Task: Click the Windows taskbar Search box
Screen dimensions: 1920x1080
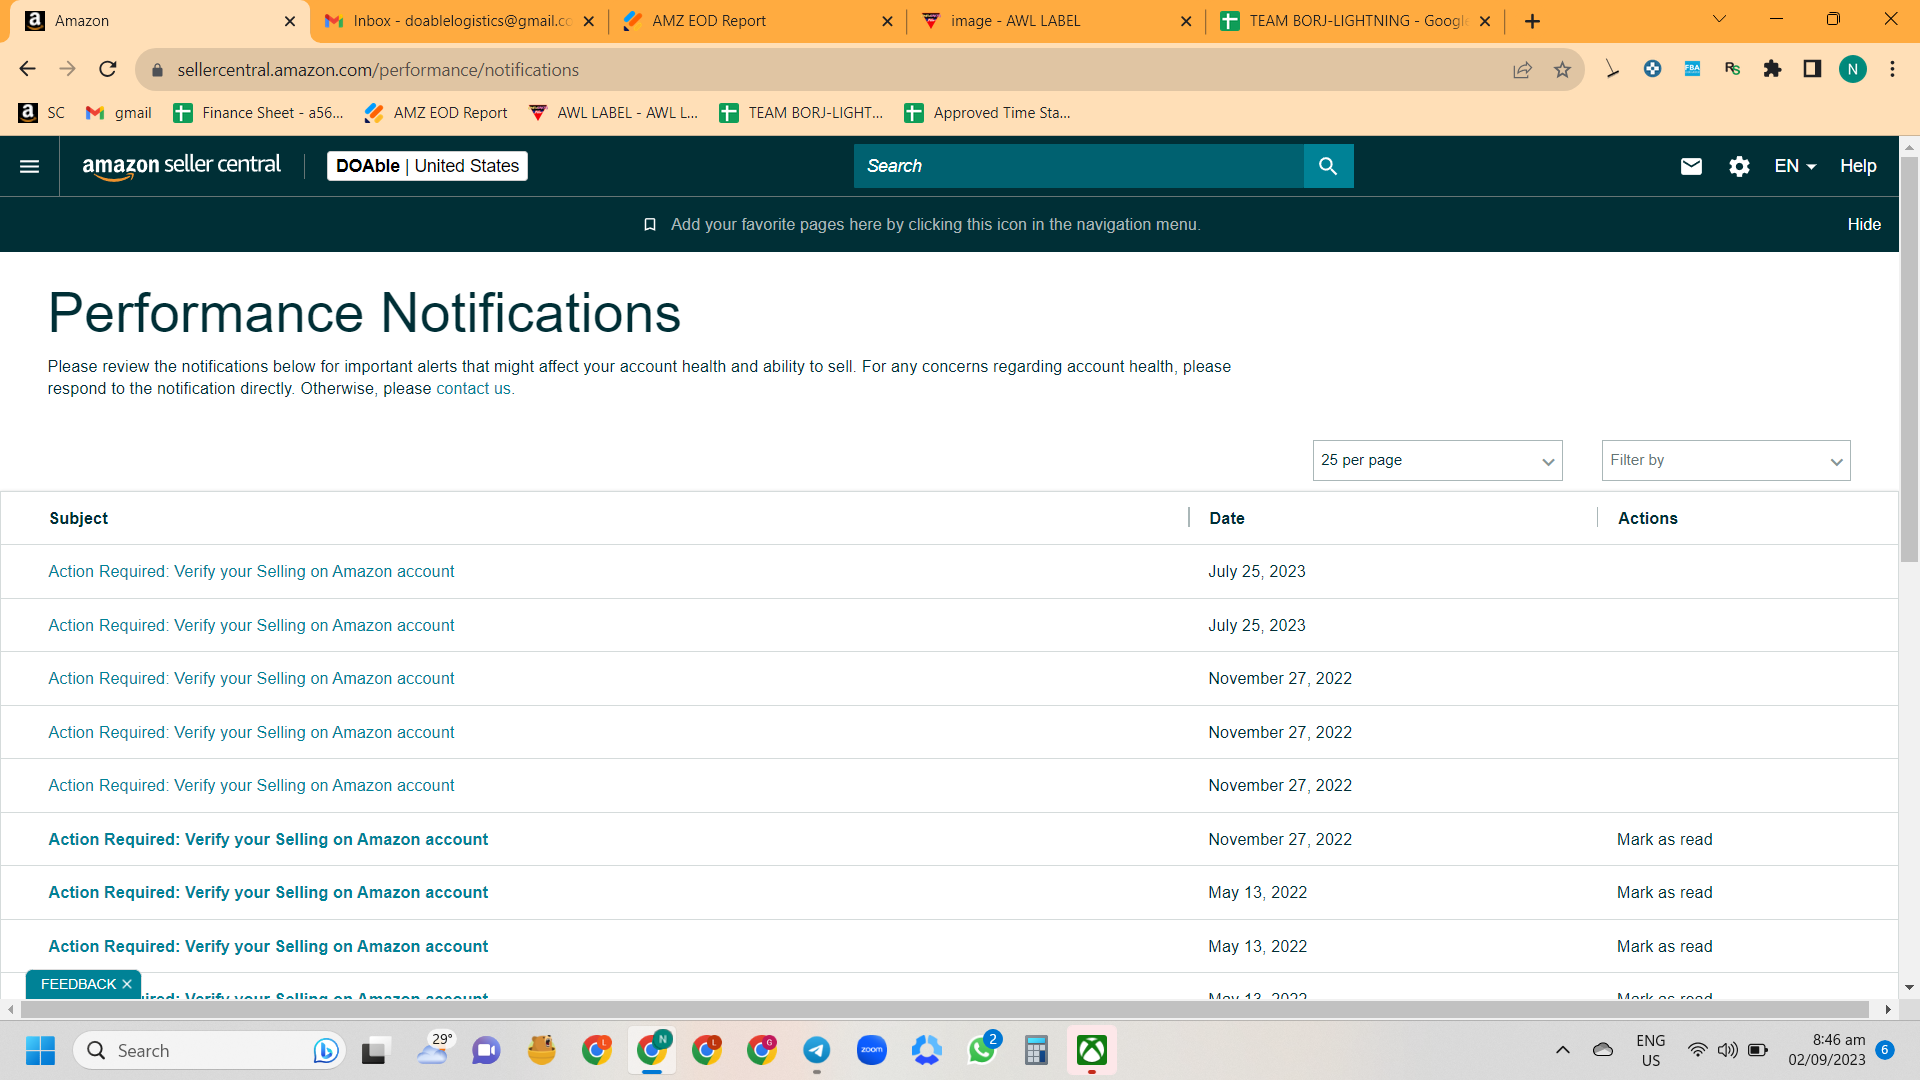Action: [x=210, y=1051]
